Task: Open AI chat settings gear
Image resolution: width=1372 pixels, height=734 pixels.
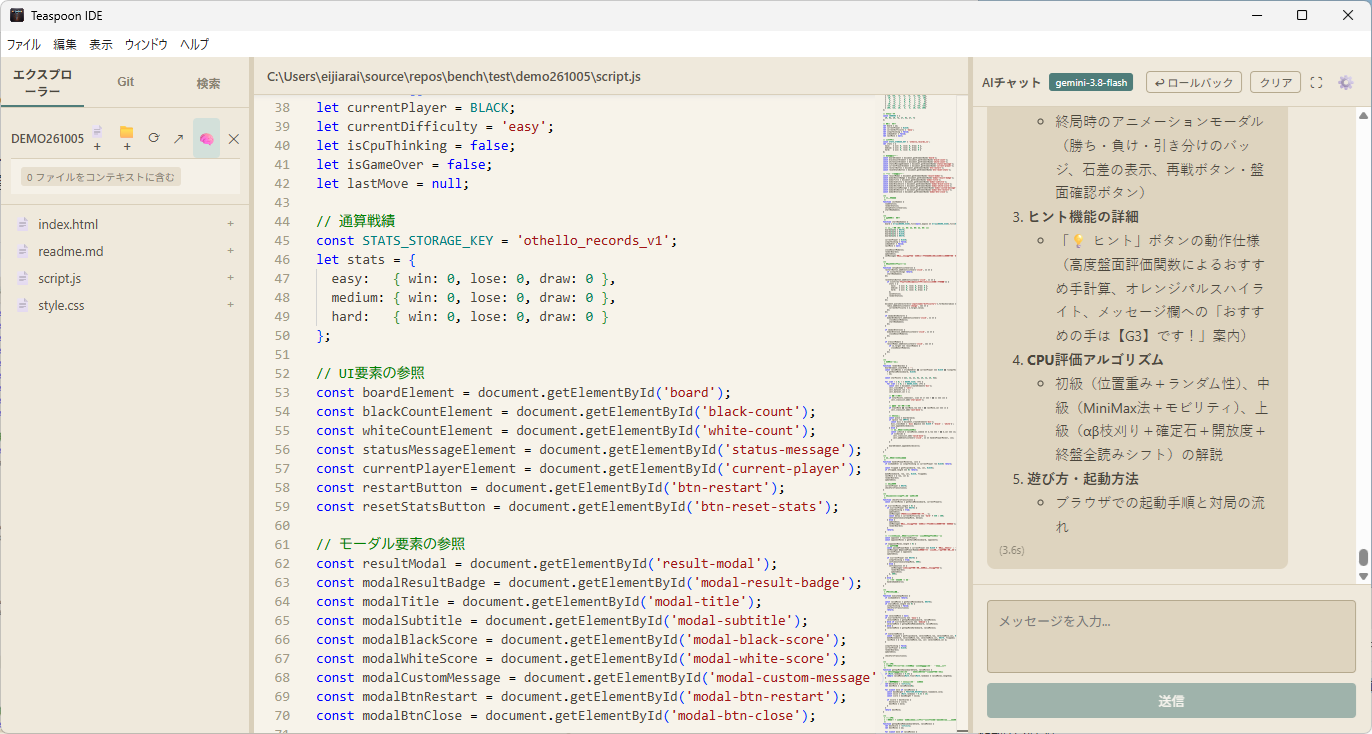Action: point(1345,83)
